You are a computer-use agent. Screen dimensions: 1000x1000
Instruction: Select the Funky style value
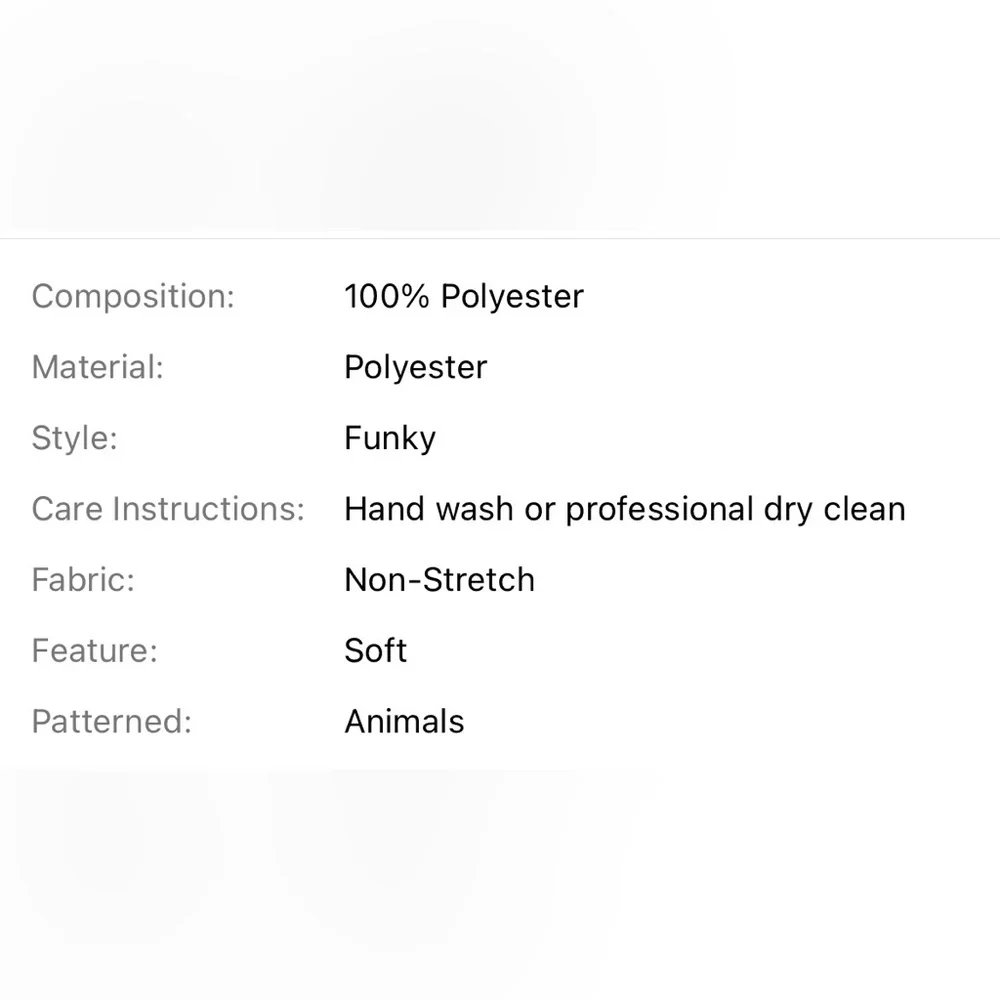[x=390, y=439]
